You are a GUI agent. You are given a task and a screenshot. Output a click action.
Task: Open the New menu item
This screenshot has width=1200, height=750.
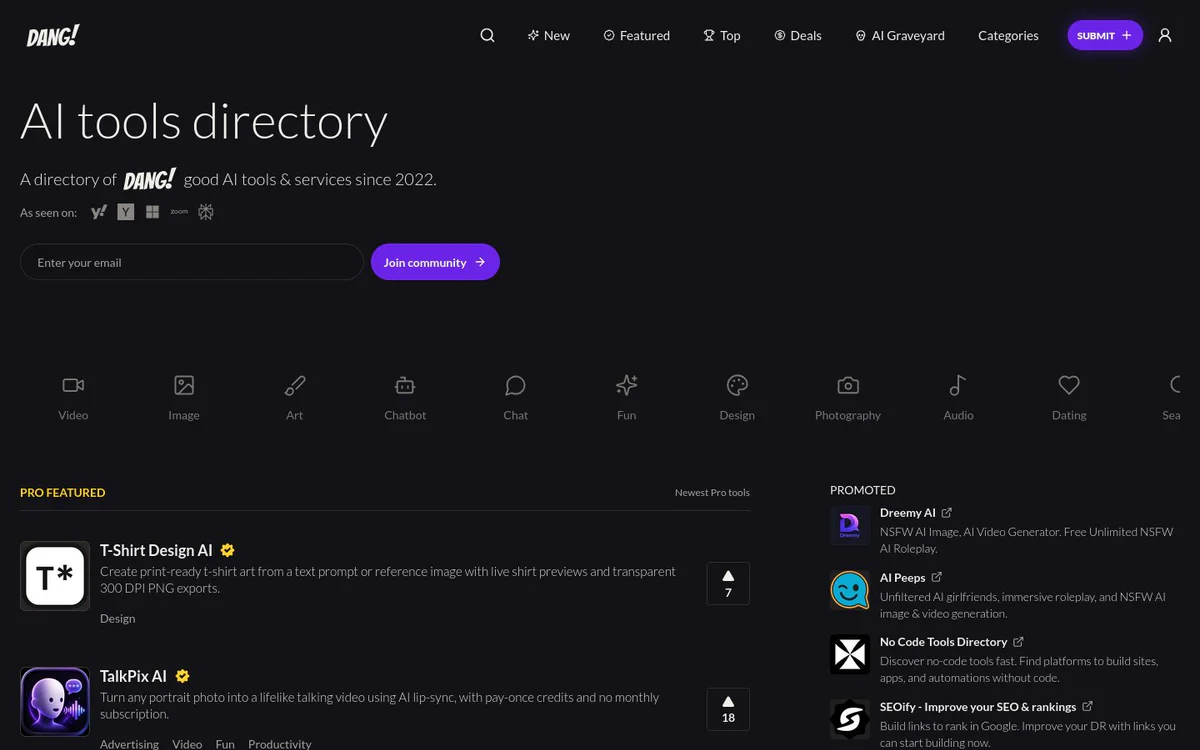click(549, 35)
